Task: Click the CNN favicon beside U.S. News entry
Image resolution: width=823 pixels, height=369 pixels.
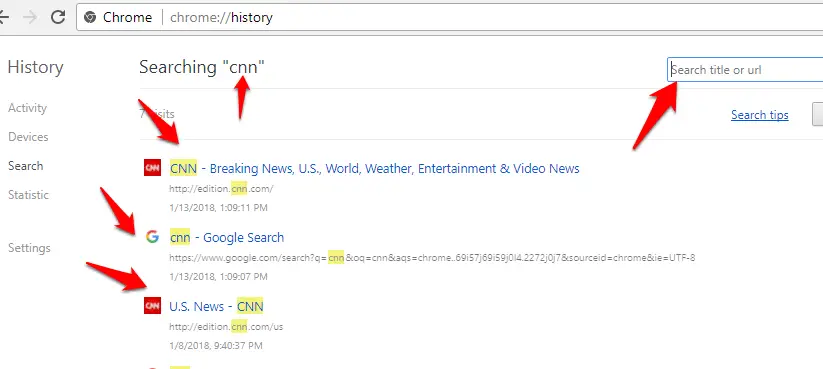Action: [152, 305]
